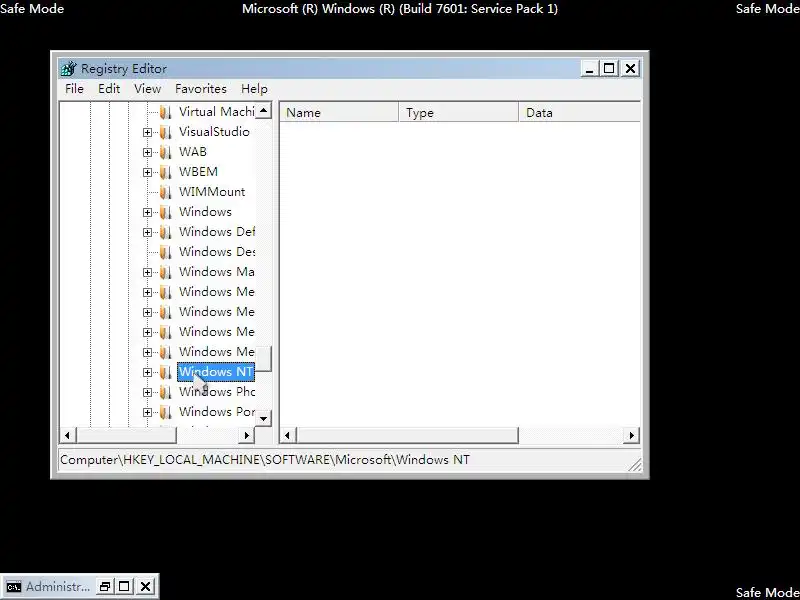Click values pane scroll right arrow
Screen dimensions: 800x600
632,435
